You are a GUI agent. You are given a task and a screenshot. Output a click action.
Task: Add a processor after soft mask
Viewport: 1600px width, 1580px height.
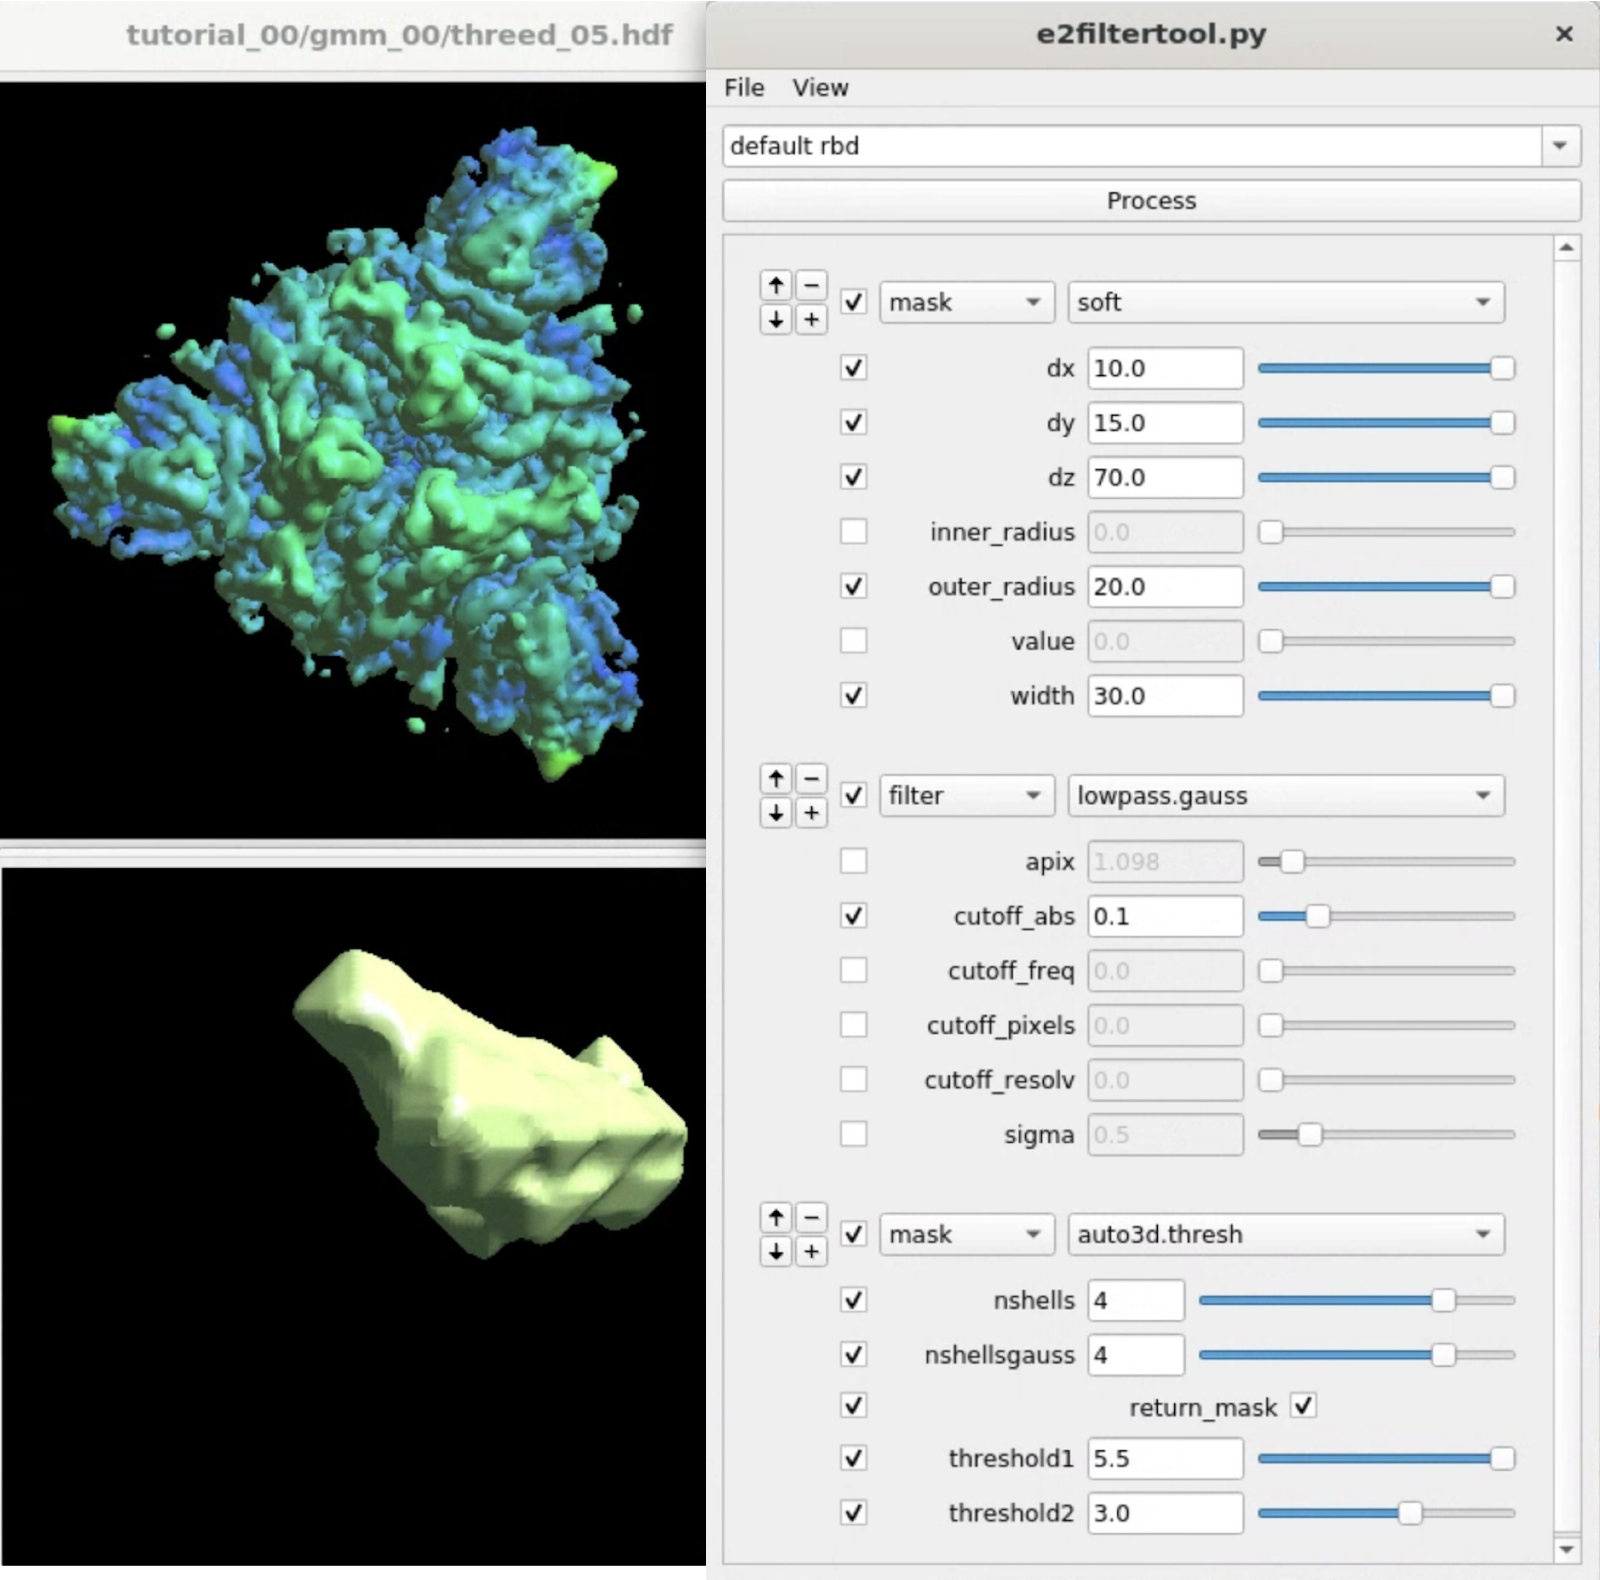[811, 320]
